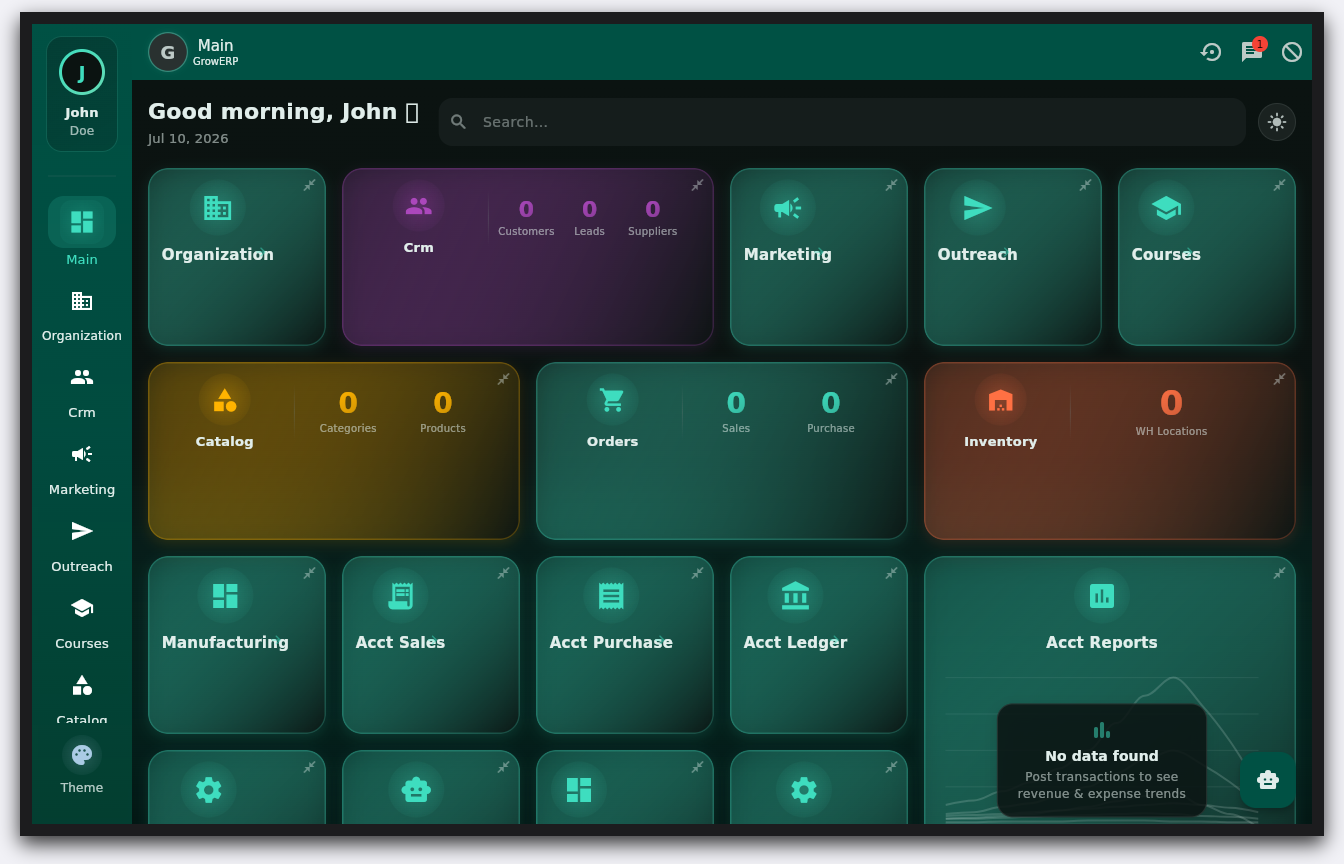1344x864 pixels.
Task: Open the Outreach tile's send icon
Action: [x=978, y=208]
